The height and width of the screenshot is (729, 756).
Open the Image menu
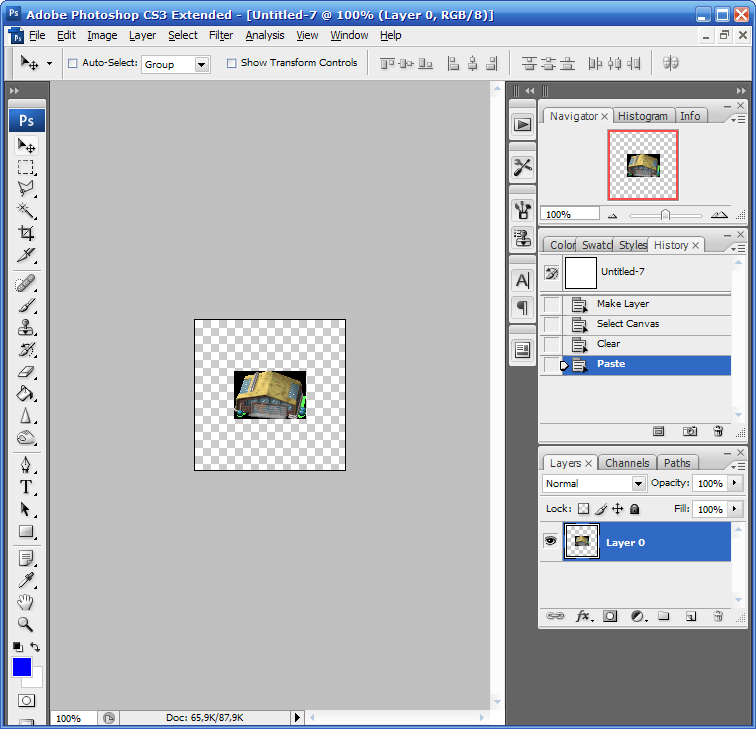pos(102,35)
